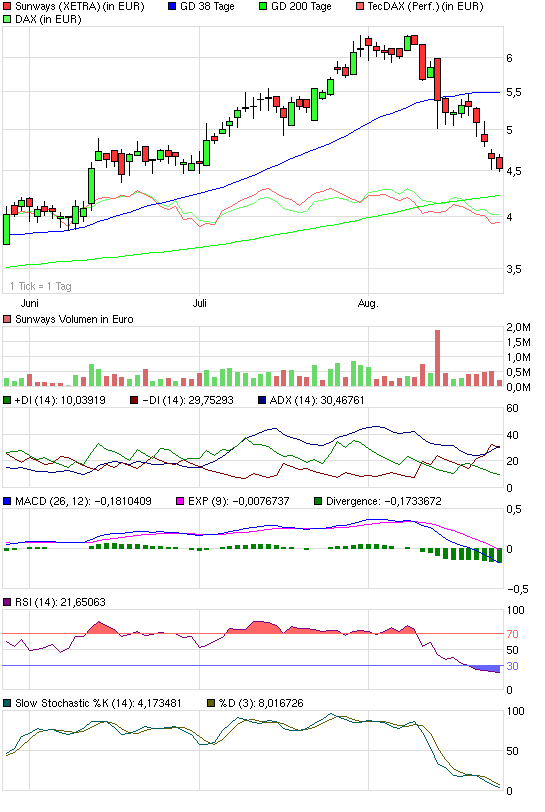Click the blue GD 38 Tage legend swatch
The image size is (545, 812).
pos(173,7)
